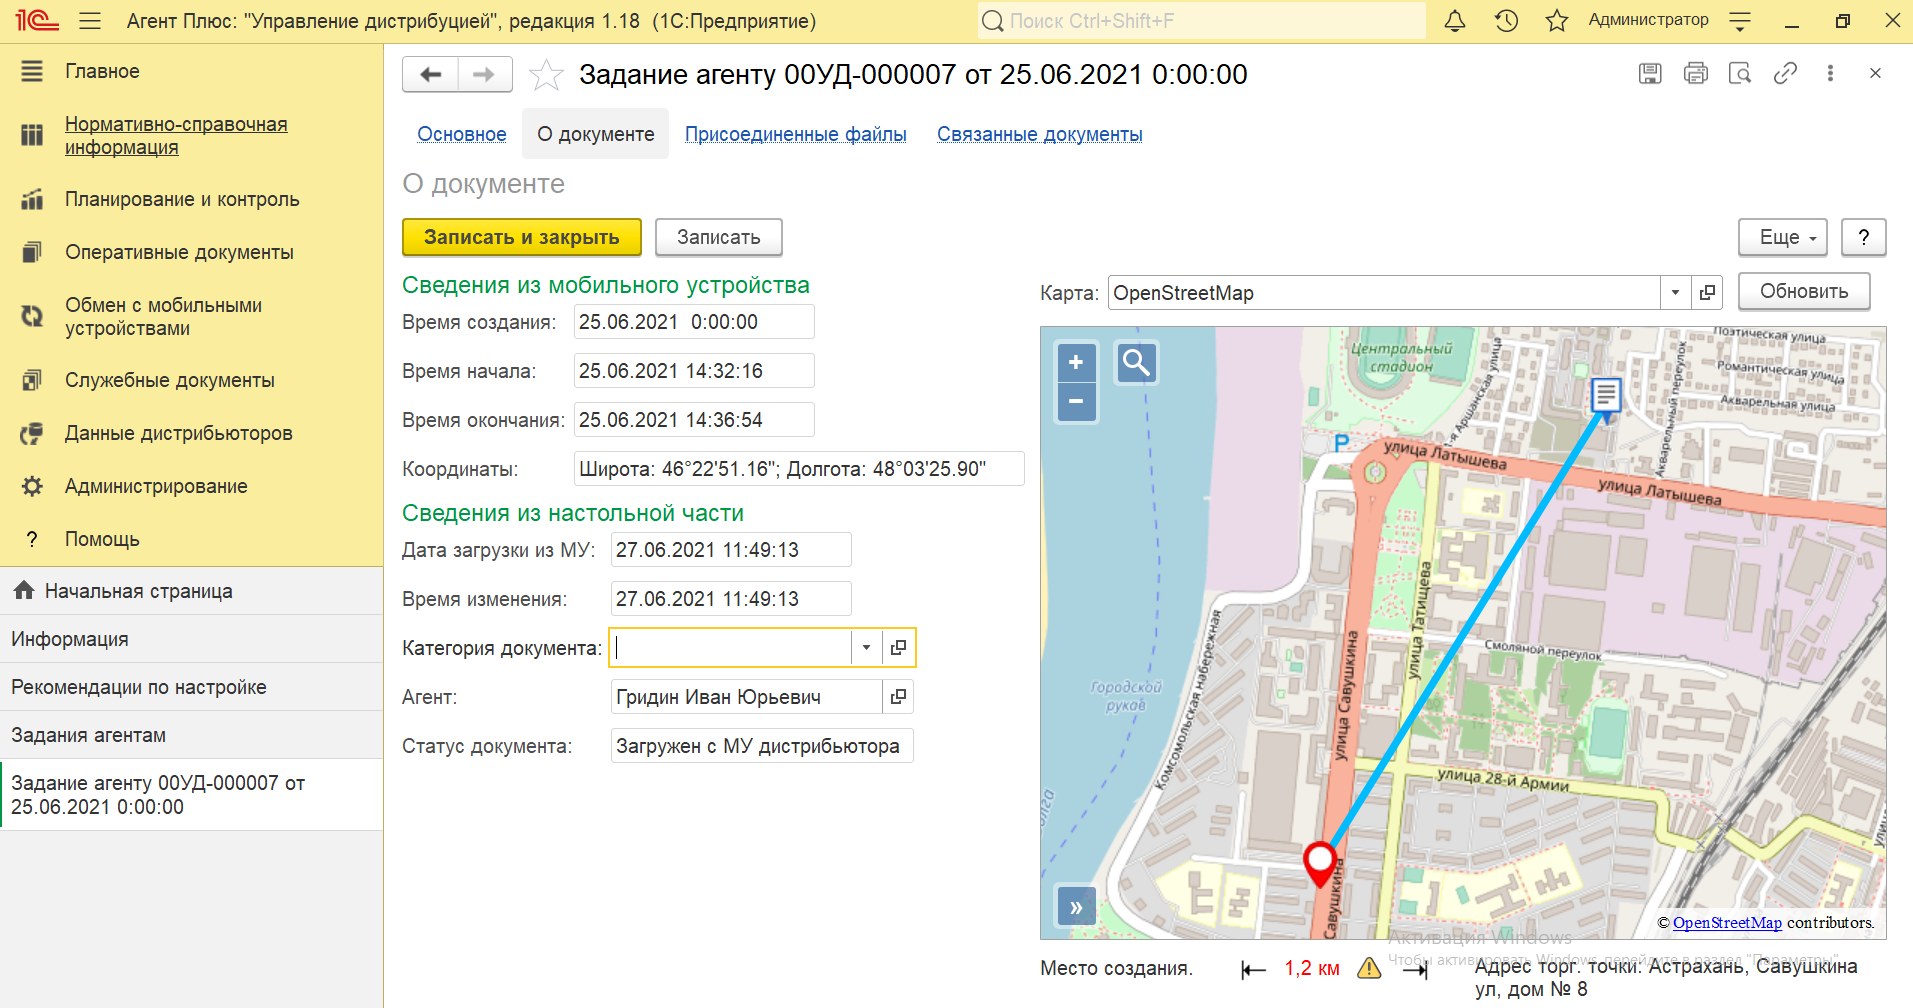Zoom in the map with plus button
1913x1008 pixels.
[x=1076, y=363]
